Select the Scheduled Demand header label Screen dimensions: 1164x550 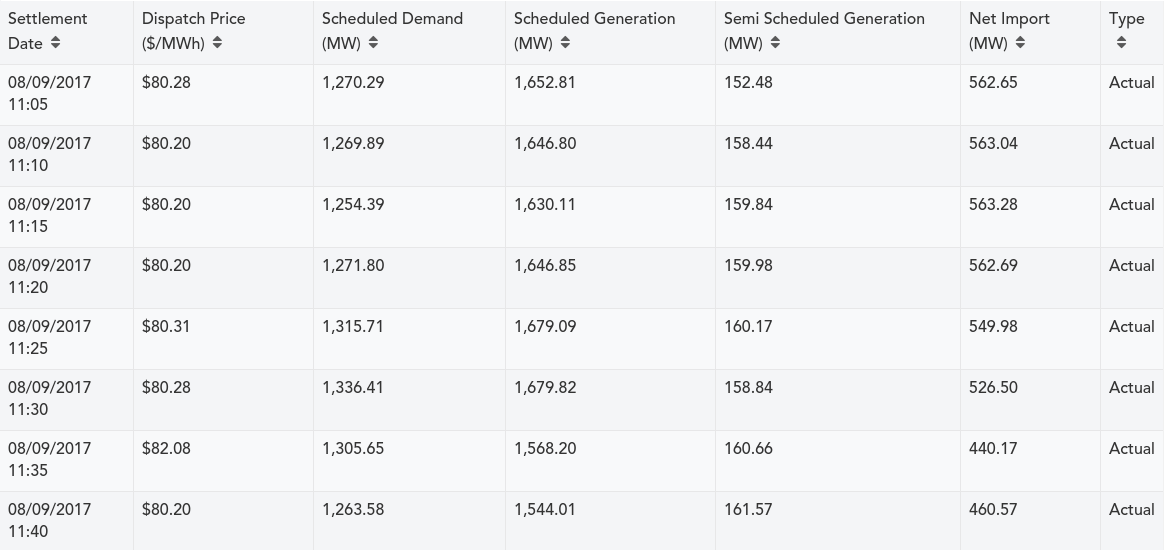[x=392, y=19]
